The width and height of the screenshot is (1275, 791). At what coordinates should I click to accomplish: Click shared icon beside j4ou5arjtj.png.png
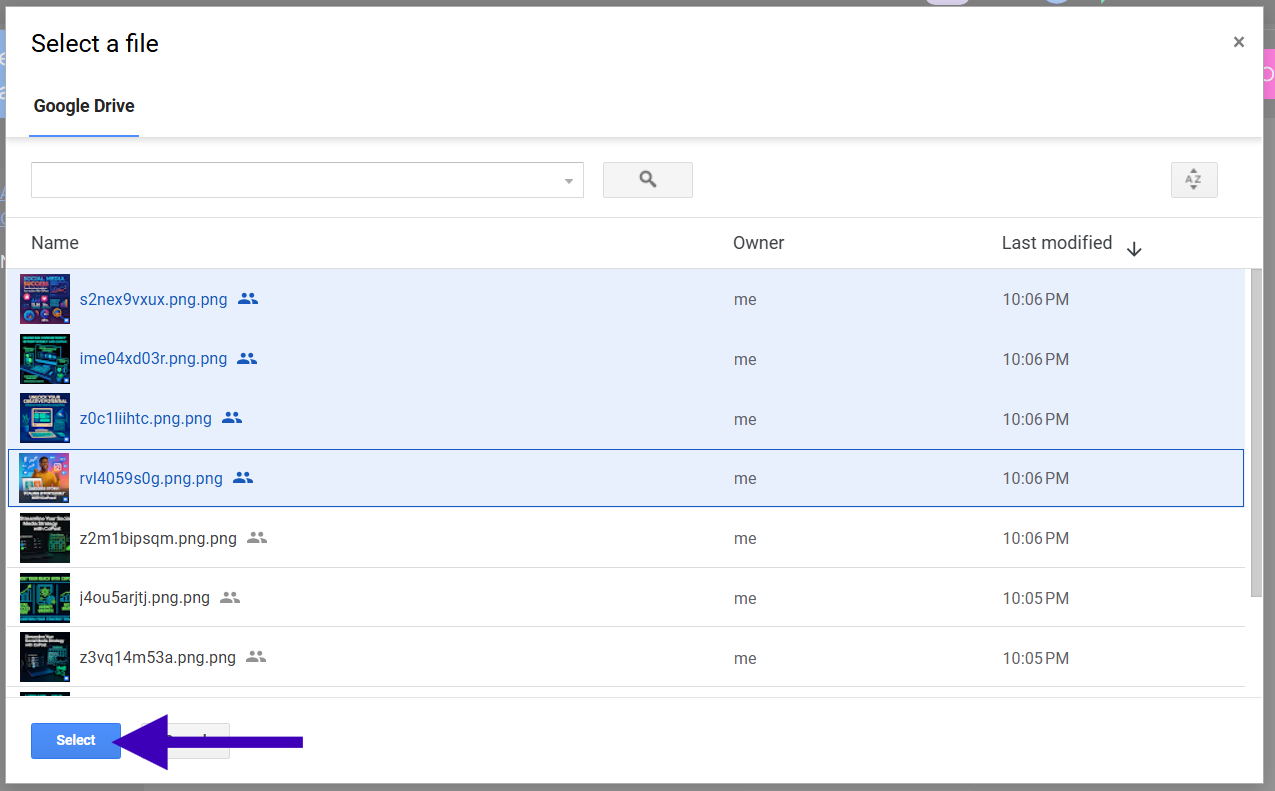pyautogui.click(x=230, y=598)
